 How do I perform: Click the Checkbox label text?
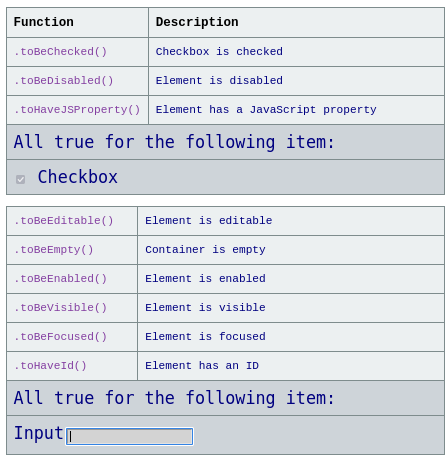[77, 177]
